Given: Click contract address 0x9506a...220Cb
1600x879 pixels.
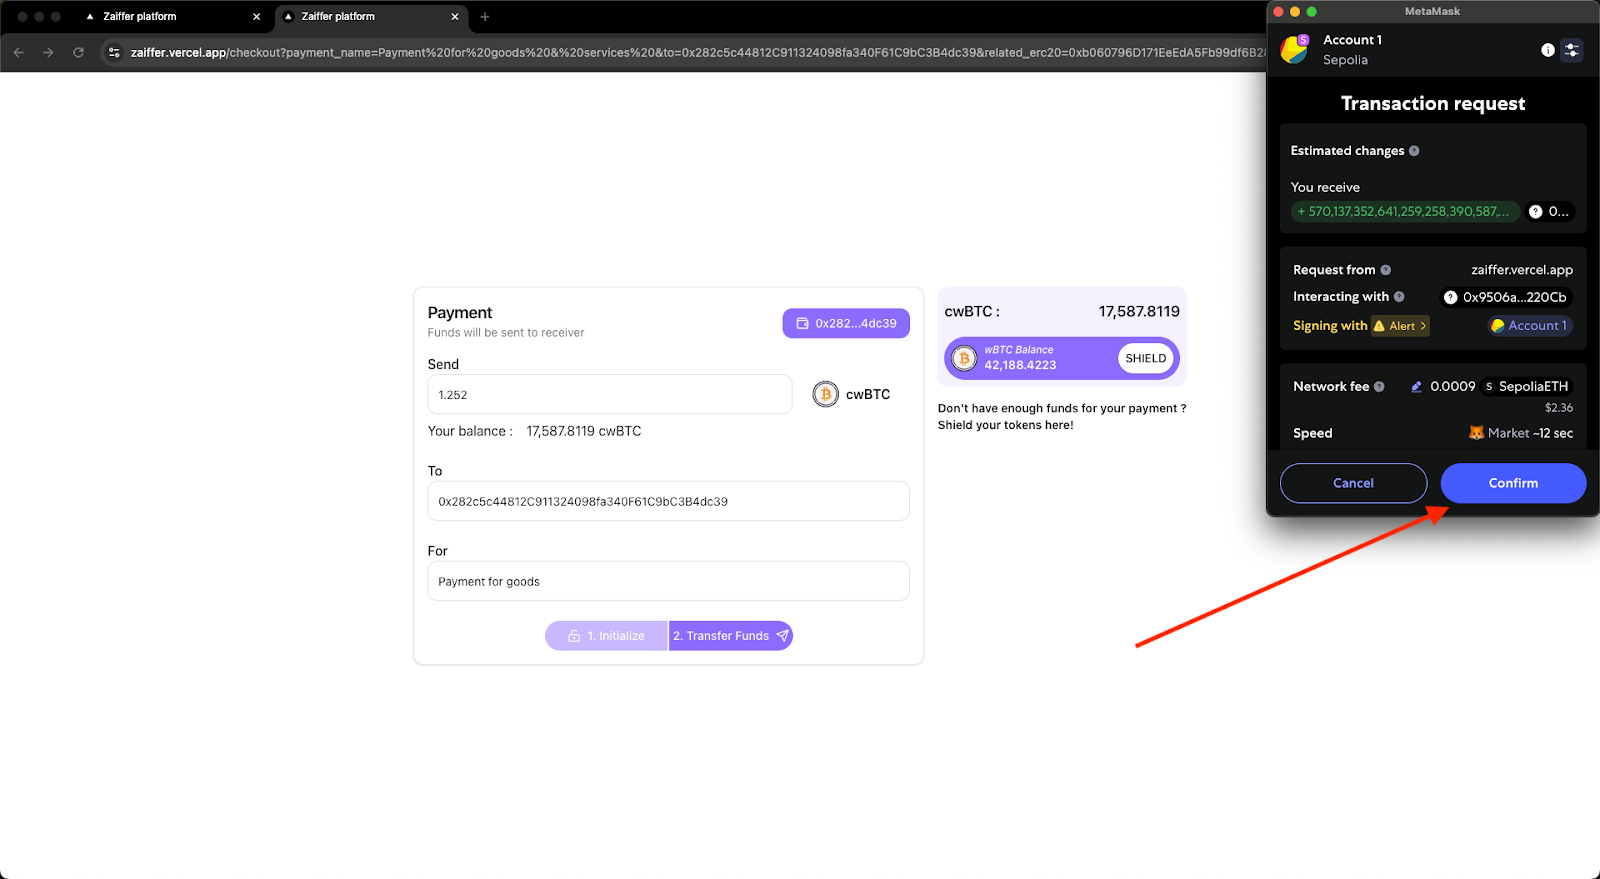Looking at the screenshot, I should (1506, 297).
